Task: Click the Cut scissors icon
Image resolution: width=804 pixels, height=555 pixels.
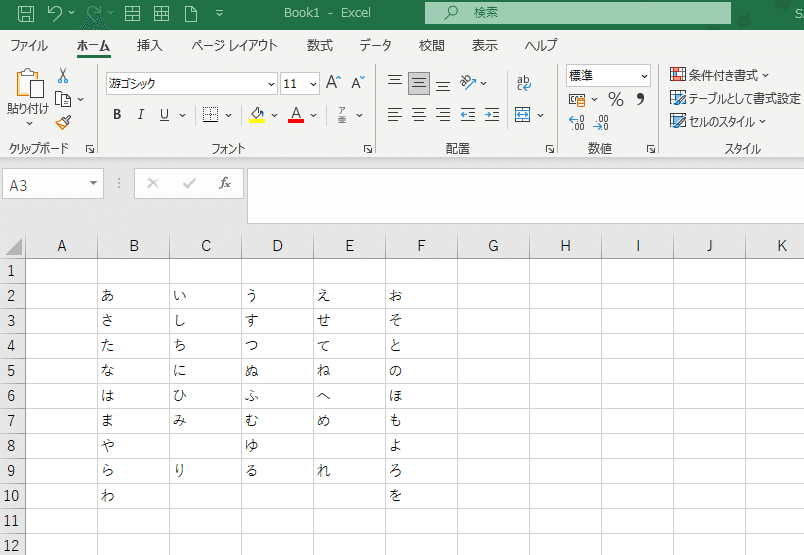Action: coord(63,75)
